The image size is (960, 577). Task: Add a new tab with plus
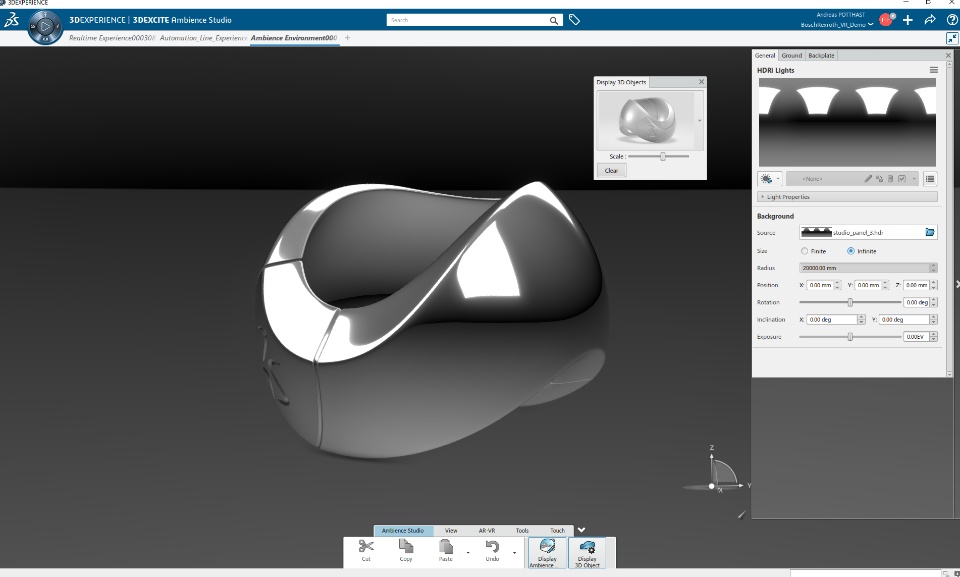(x=347, y=38)
